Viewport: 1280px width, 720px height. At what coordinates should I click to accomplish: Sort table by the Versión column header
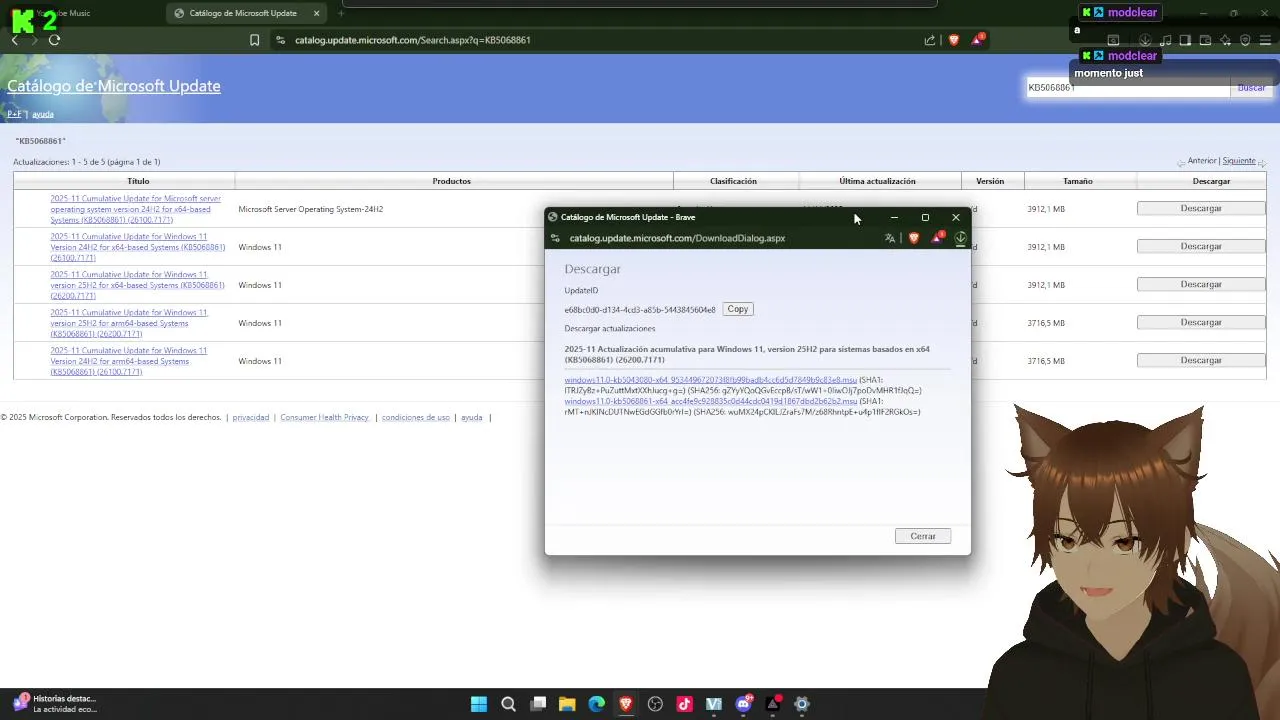tap(990, 181)
